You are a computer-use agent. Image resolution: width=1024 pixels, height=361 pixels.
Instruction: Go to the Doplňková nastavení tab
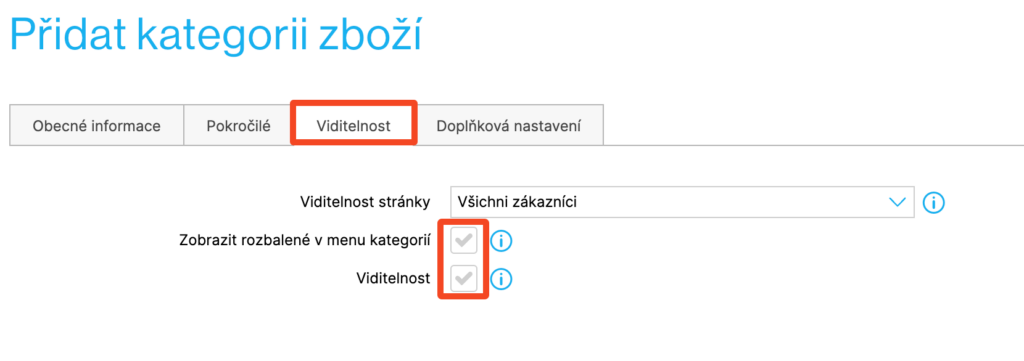pos(509,125)
